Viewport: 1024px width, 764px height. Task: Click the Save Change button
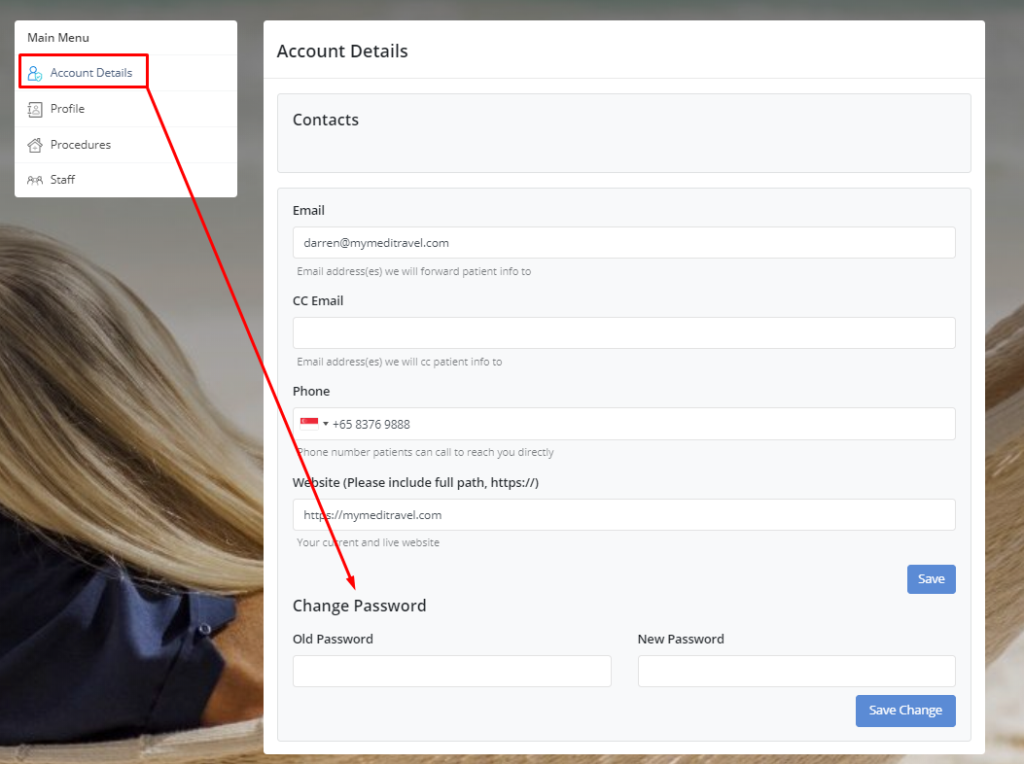[x=905, y=710]
